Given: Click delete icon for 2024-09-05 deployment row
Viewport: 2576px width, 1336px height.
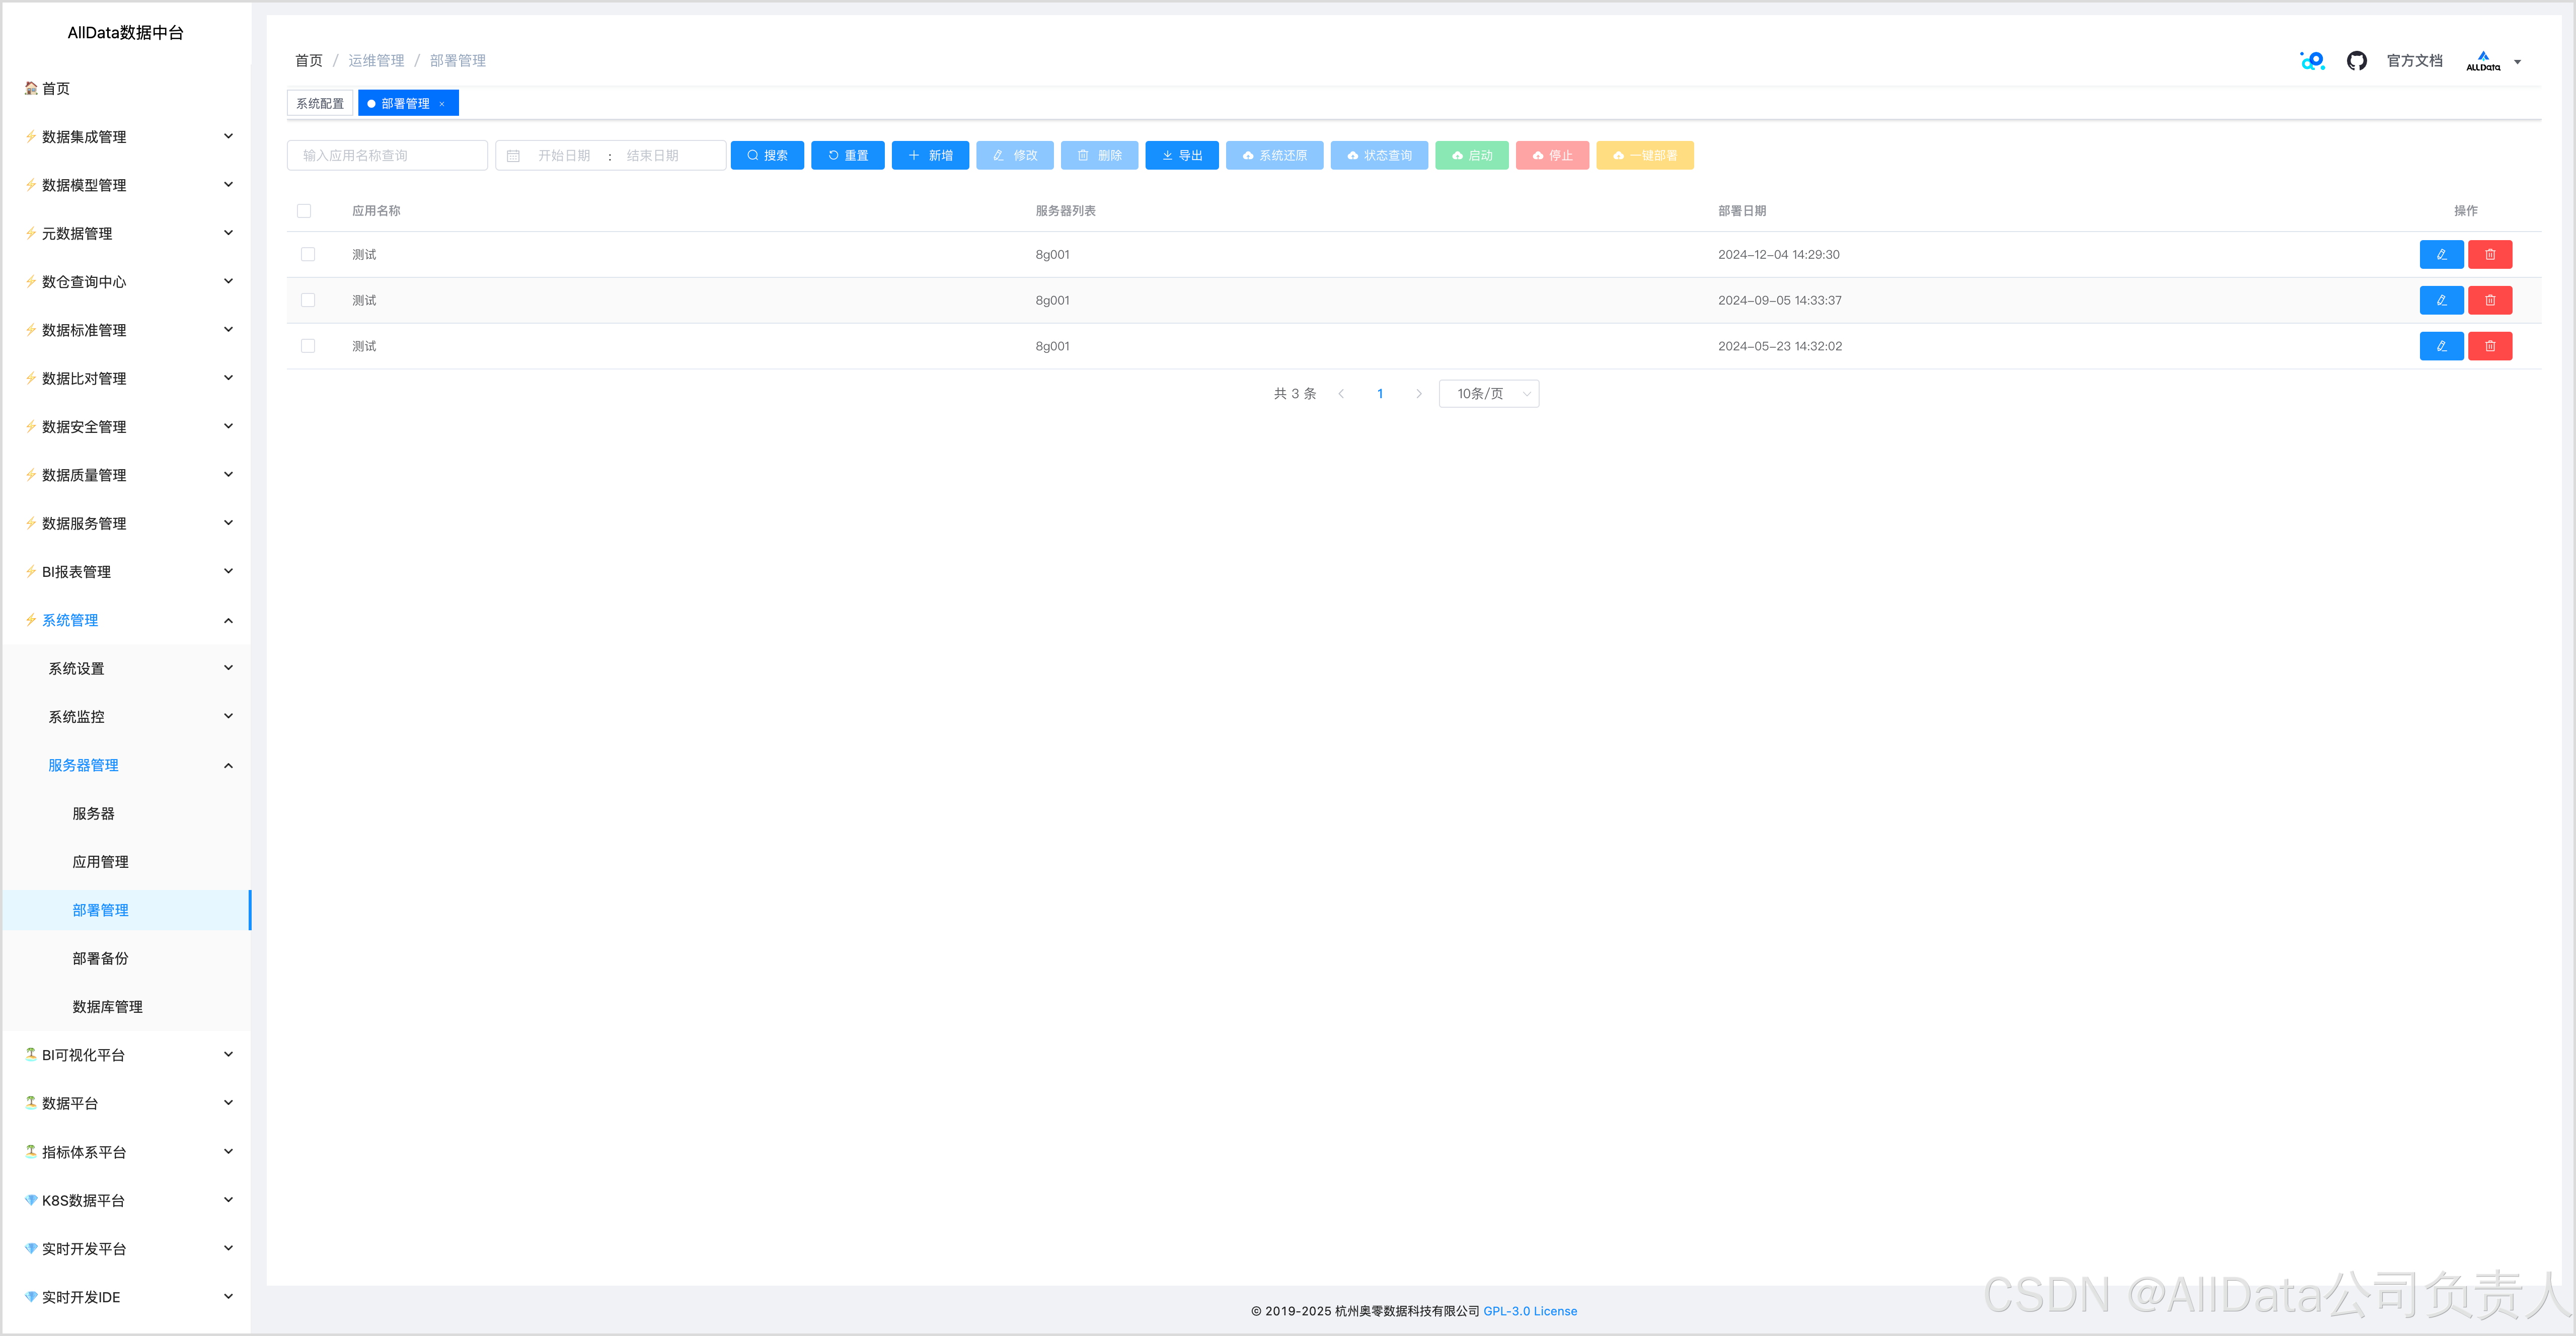Looking at the screenshot, I should pyautogui.click(x=2489, y=300).
